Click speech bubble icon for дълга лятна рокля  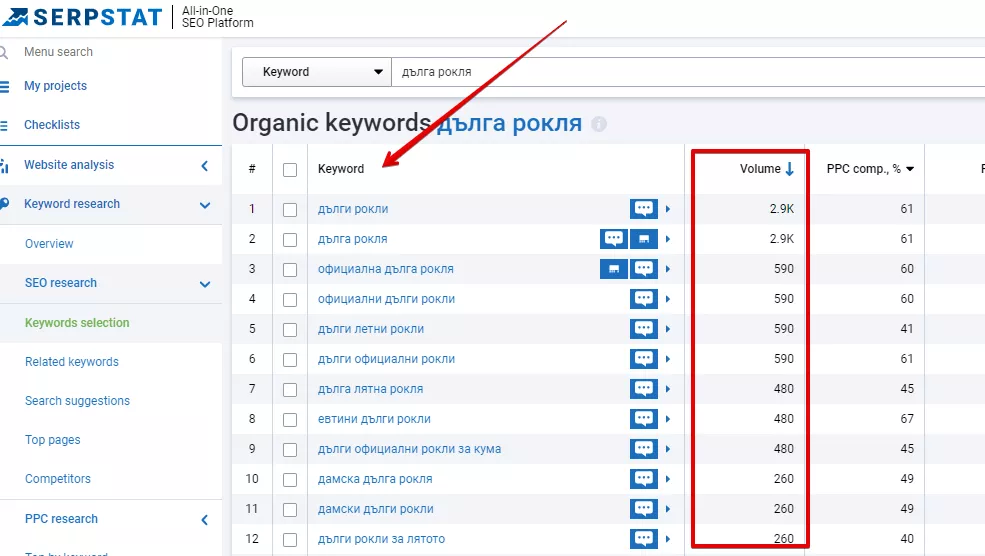pyautogui.click(x=644, y=389)
